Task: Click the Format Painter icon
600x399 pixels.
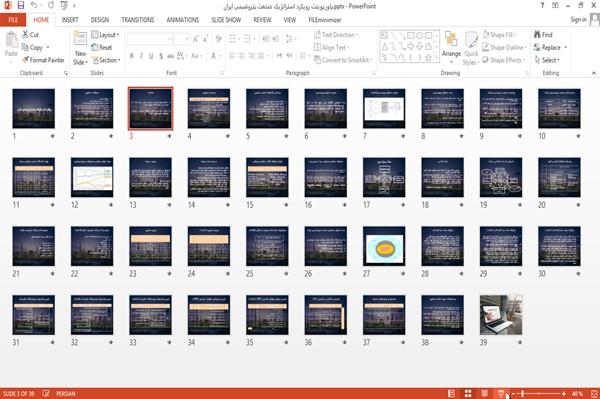Action: click(25, 60)
